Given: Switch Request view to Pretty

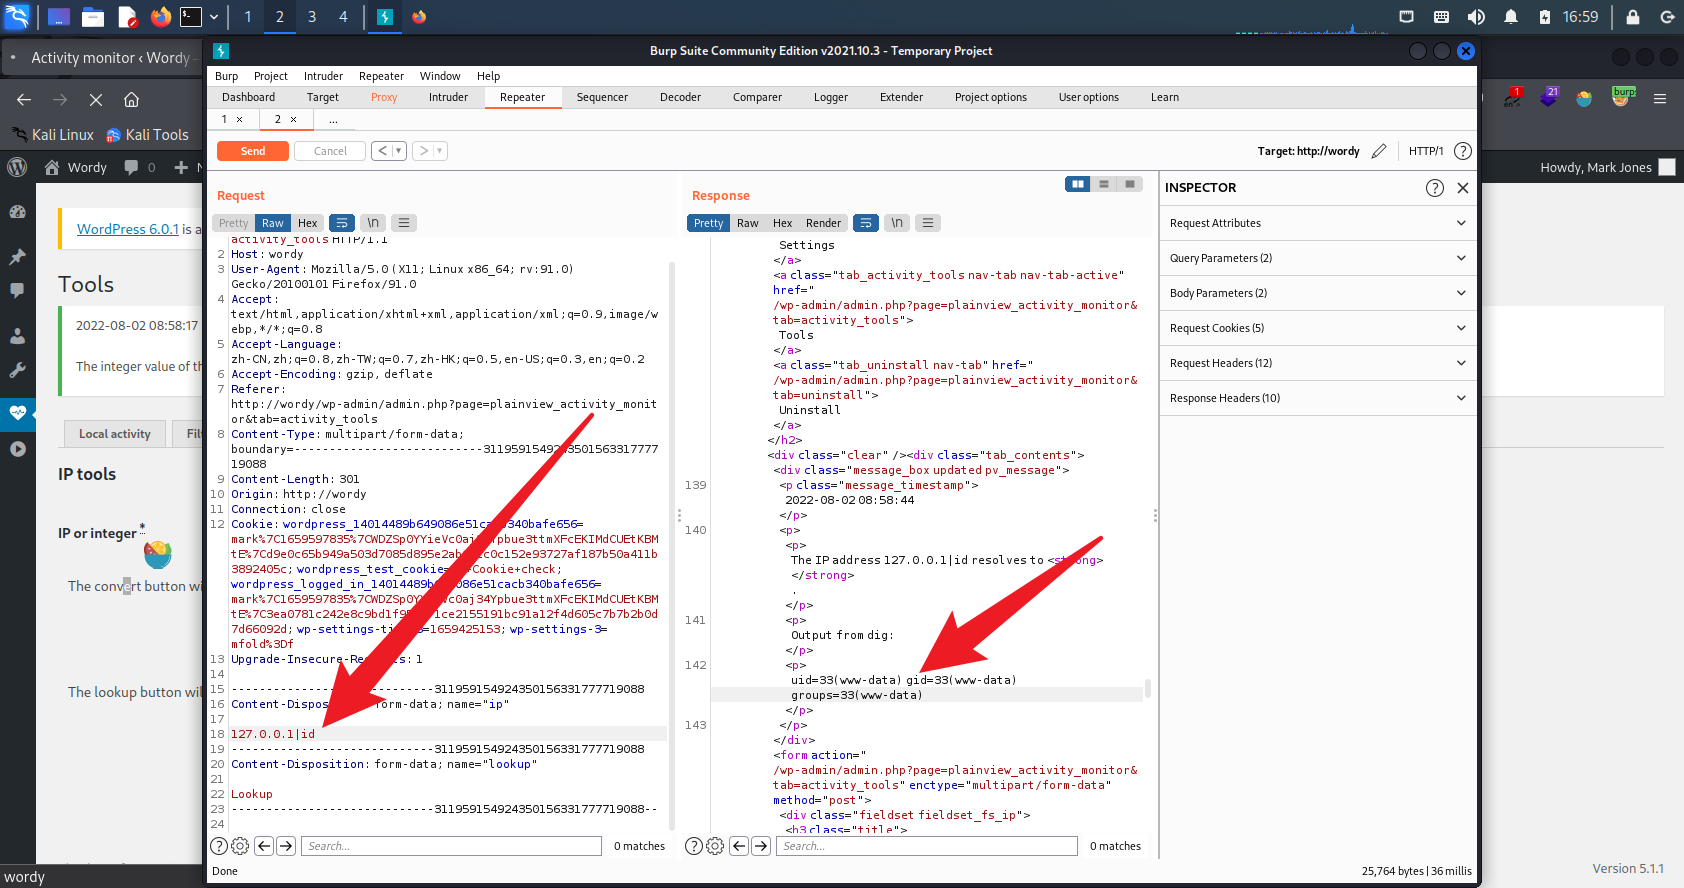Looking at the screenshot, I should coord(233,223).
